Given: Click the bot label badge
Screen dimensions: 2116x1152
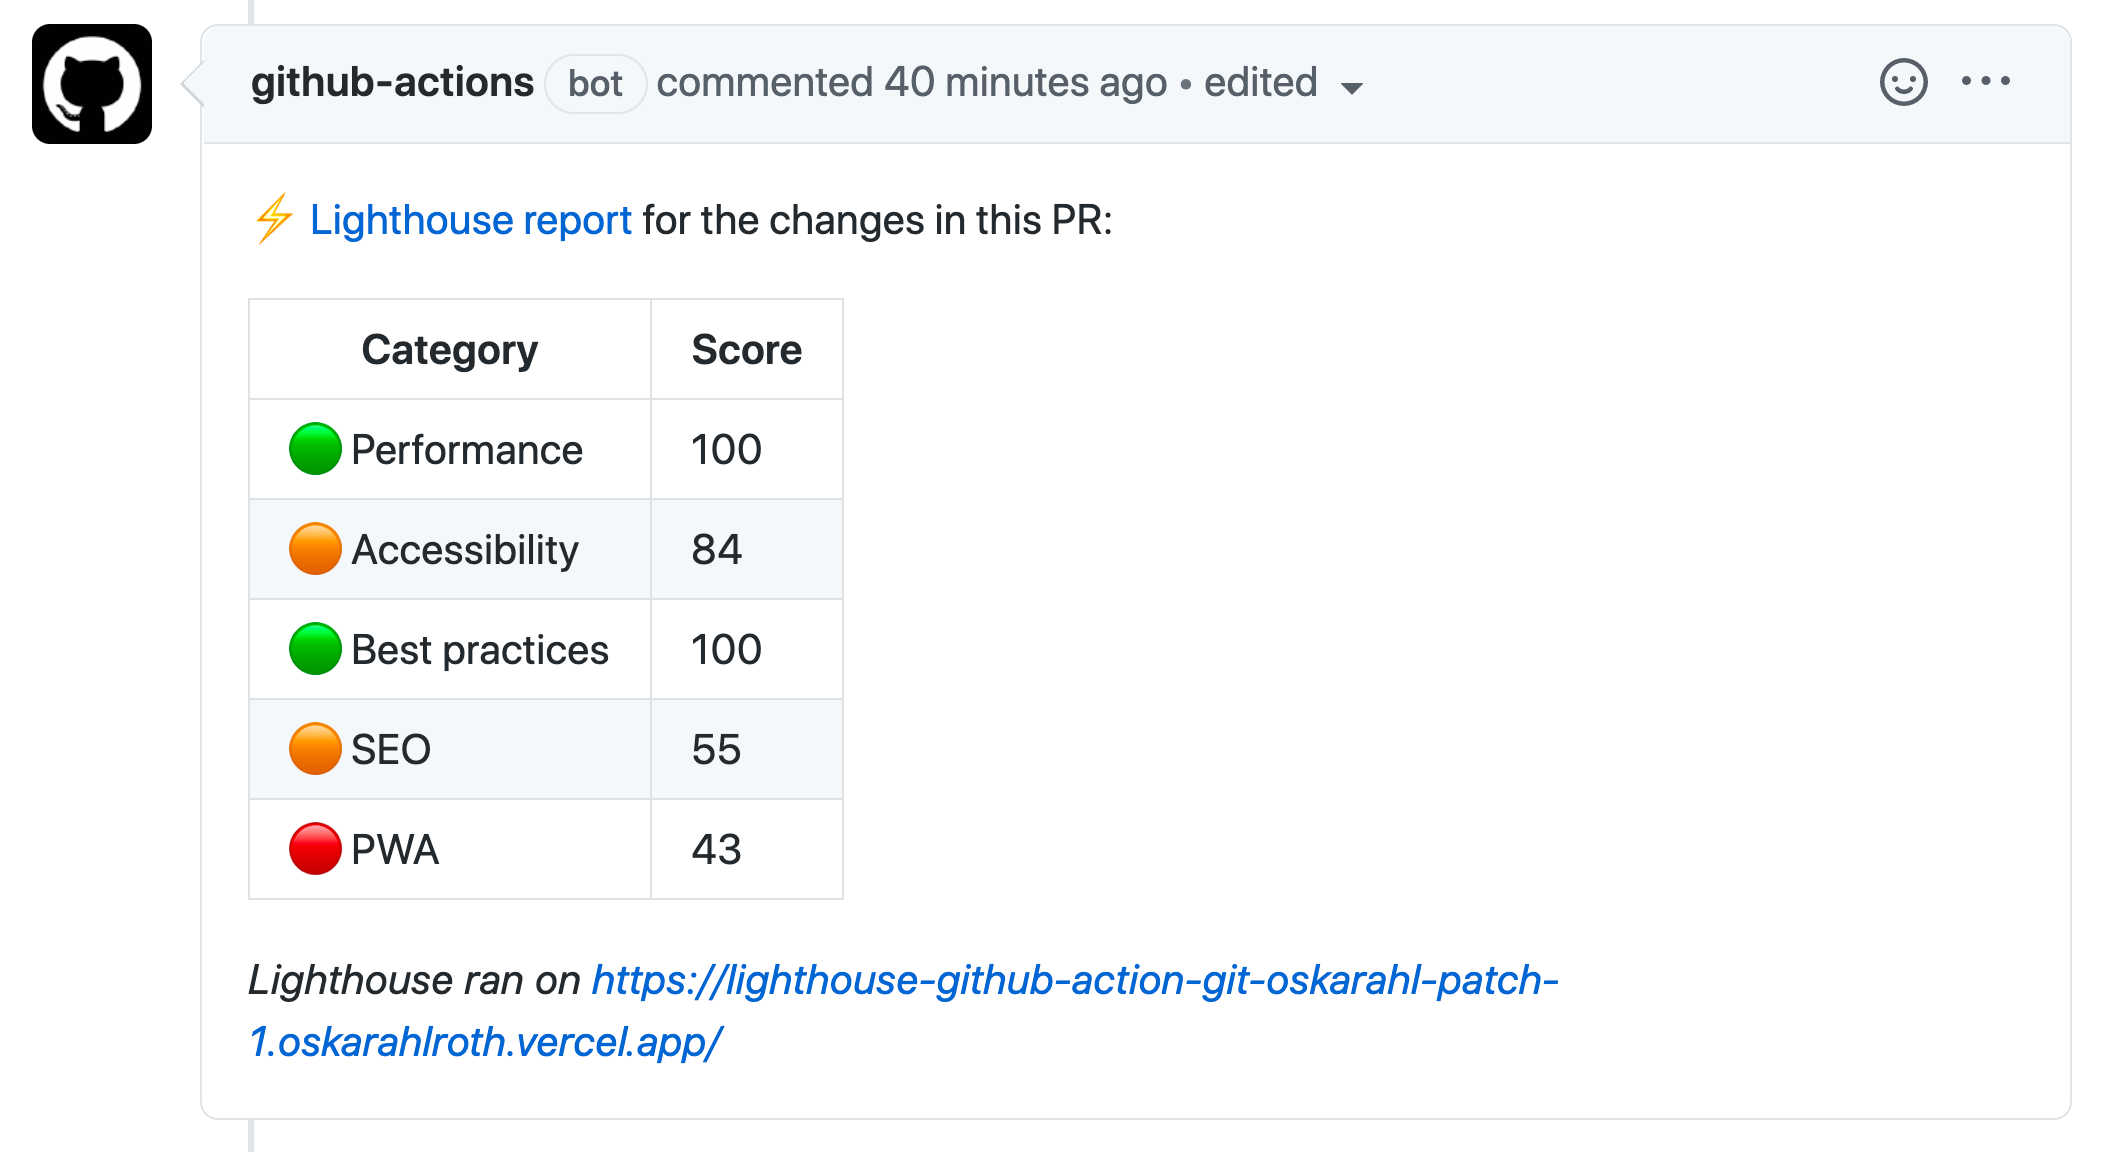Looking at the screenshot, I should pos(595,84).
